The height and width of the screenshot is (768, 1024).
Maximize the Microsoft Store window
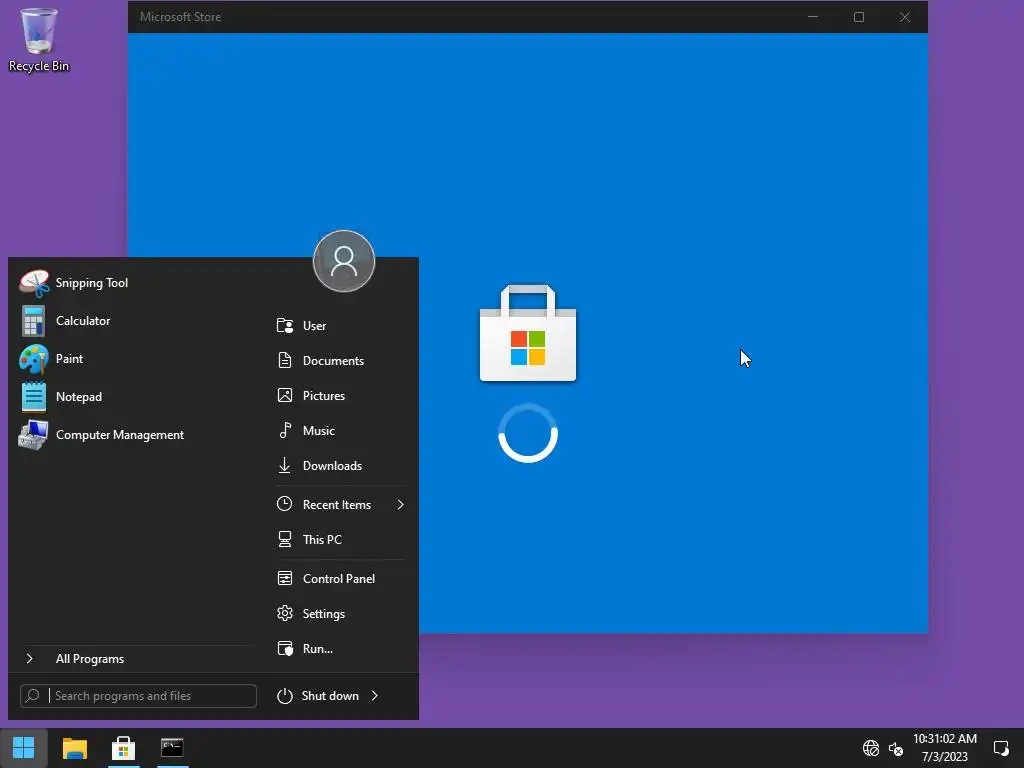click(859, 17)
